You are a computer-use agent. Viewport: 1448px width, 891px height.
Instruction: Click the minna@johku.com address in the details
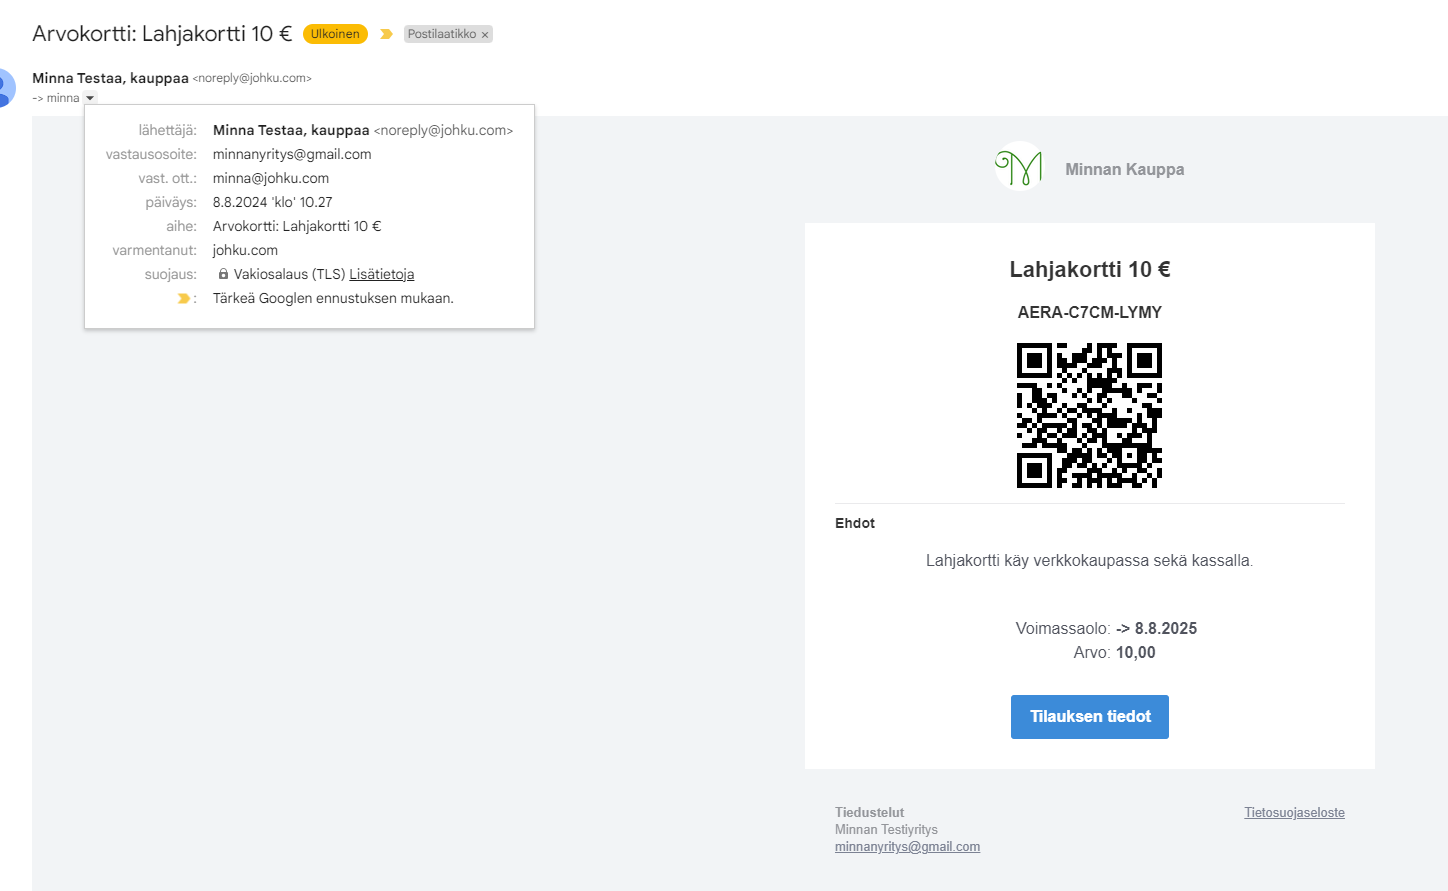(x=271, y=178)
